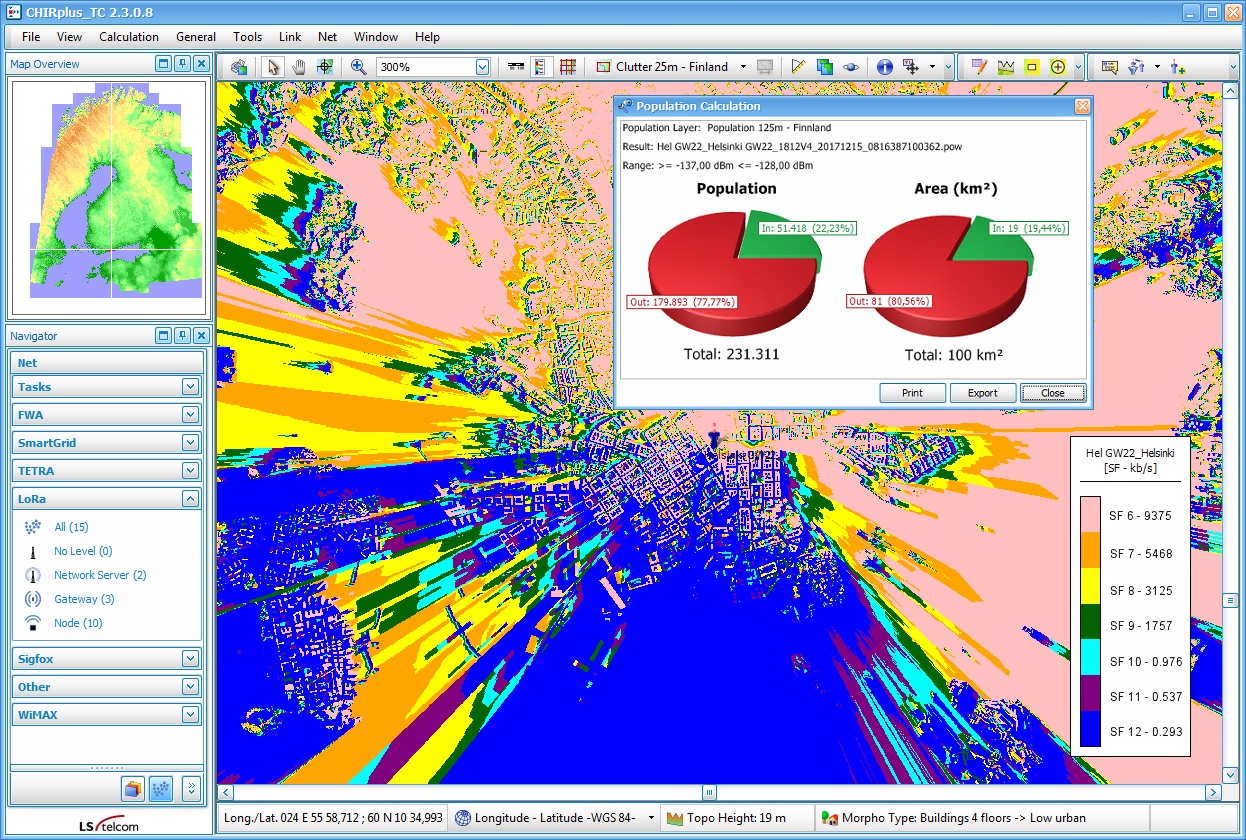
Task: Toggle the red map grid
Action: (568, 66)
